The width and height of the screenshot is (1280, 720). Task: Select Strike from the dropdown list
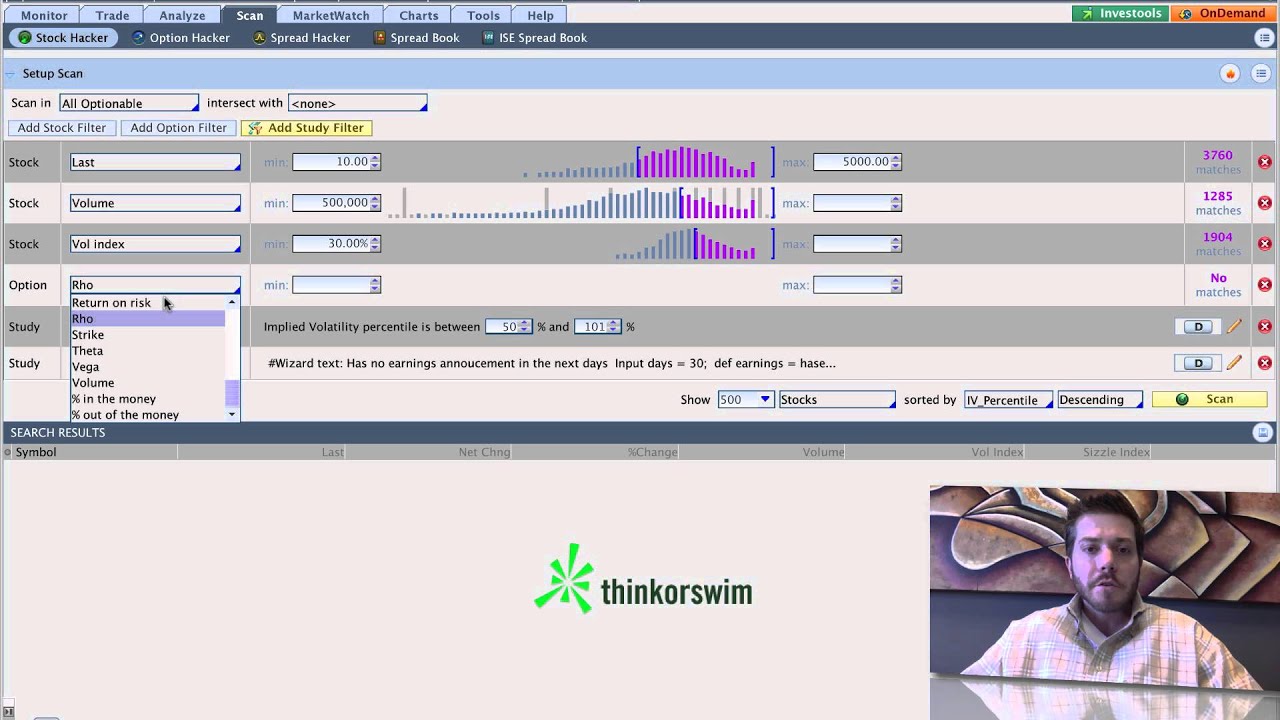148,335
